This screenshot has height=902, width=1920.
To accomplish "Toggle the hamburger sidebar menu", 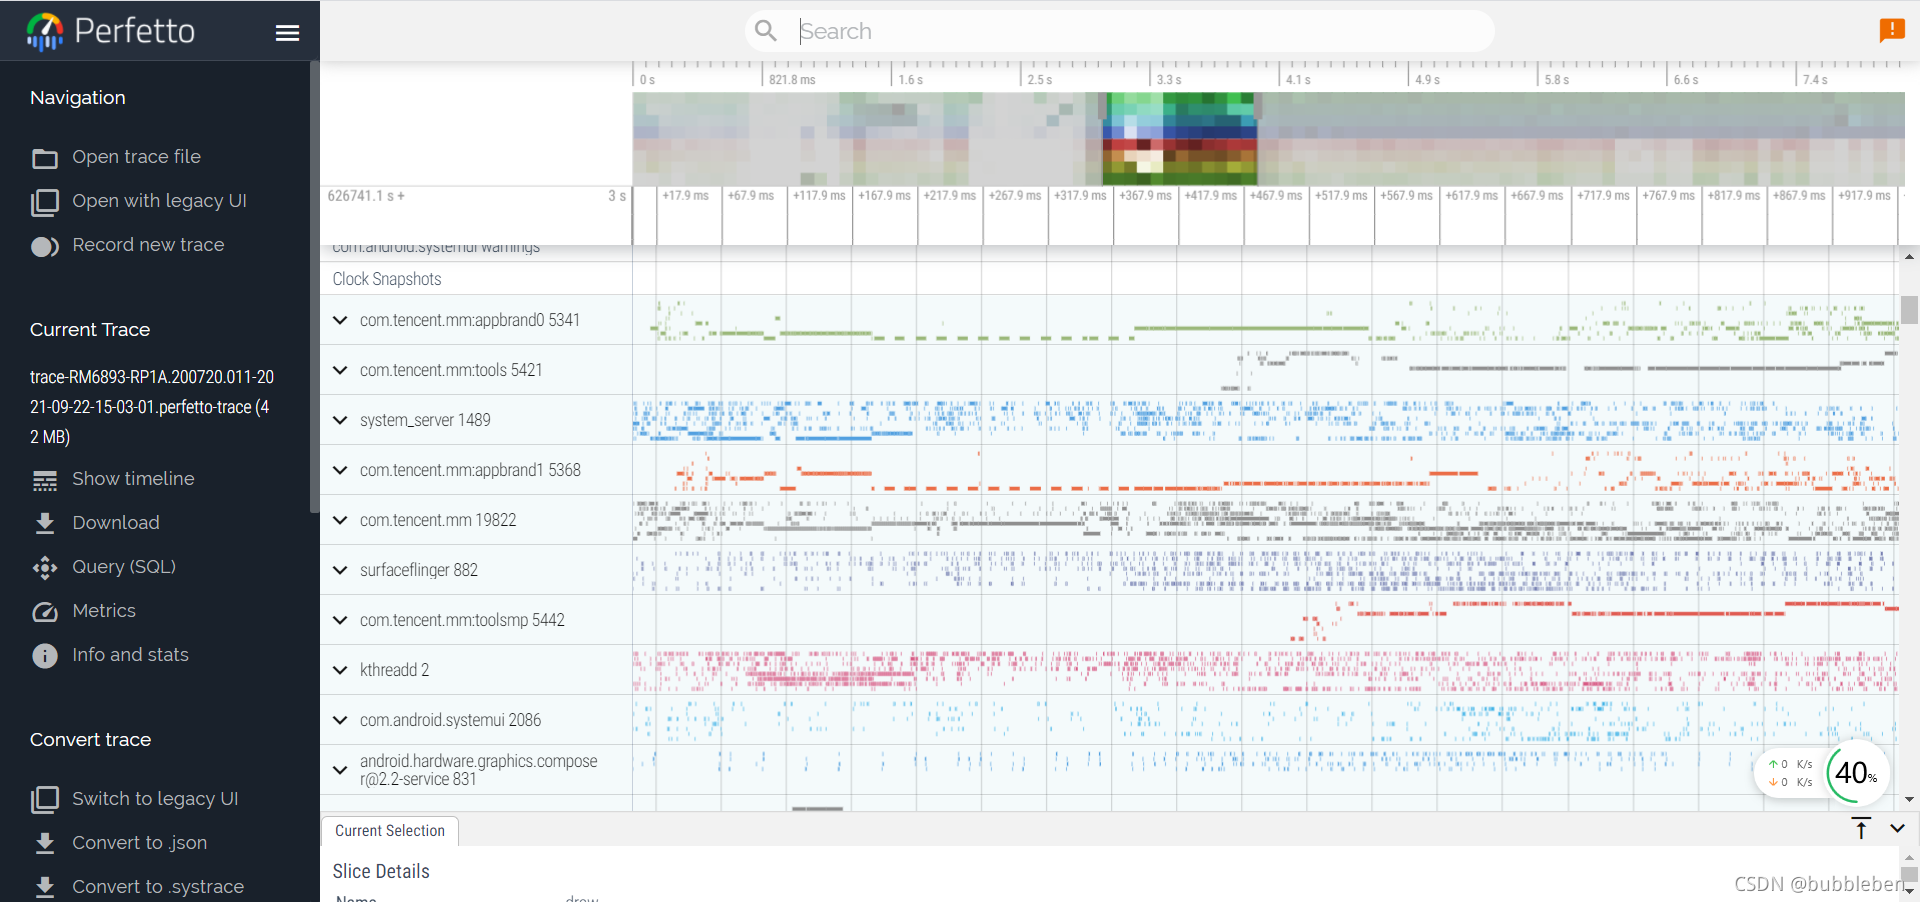I will (x=287, y=33).
